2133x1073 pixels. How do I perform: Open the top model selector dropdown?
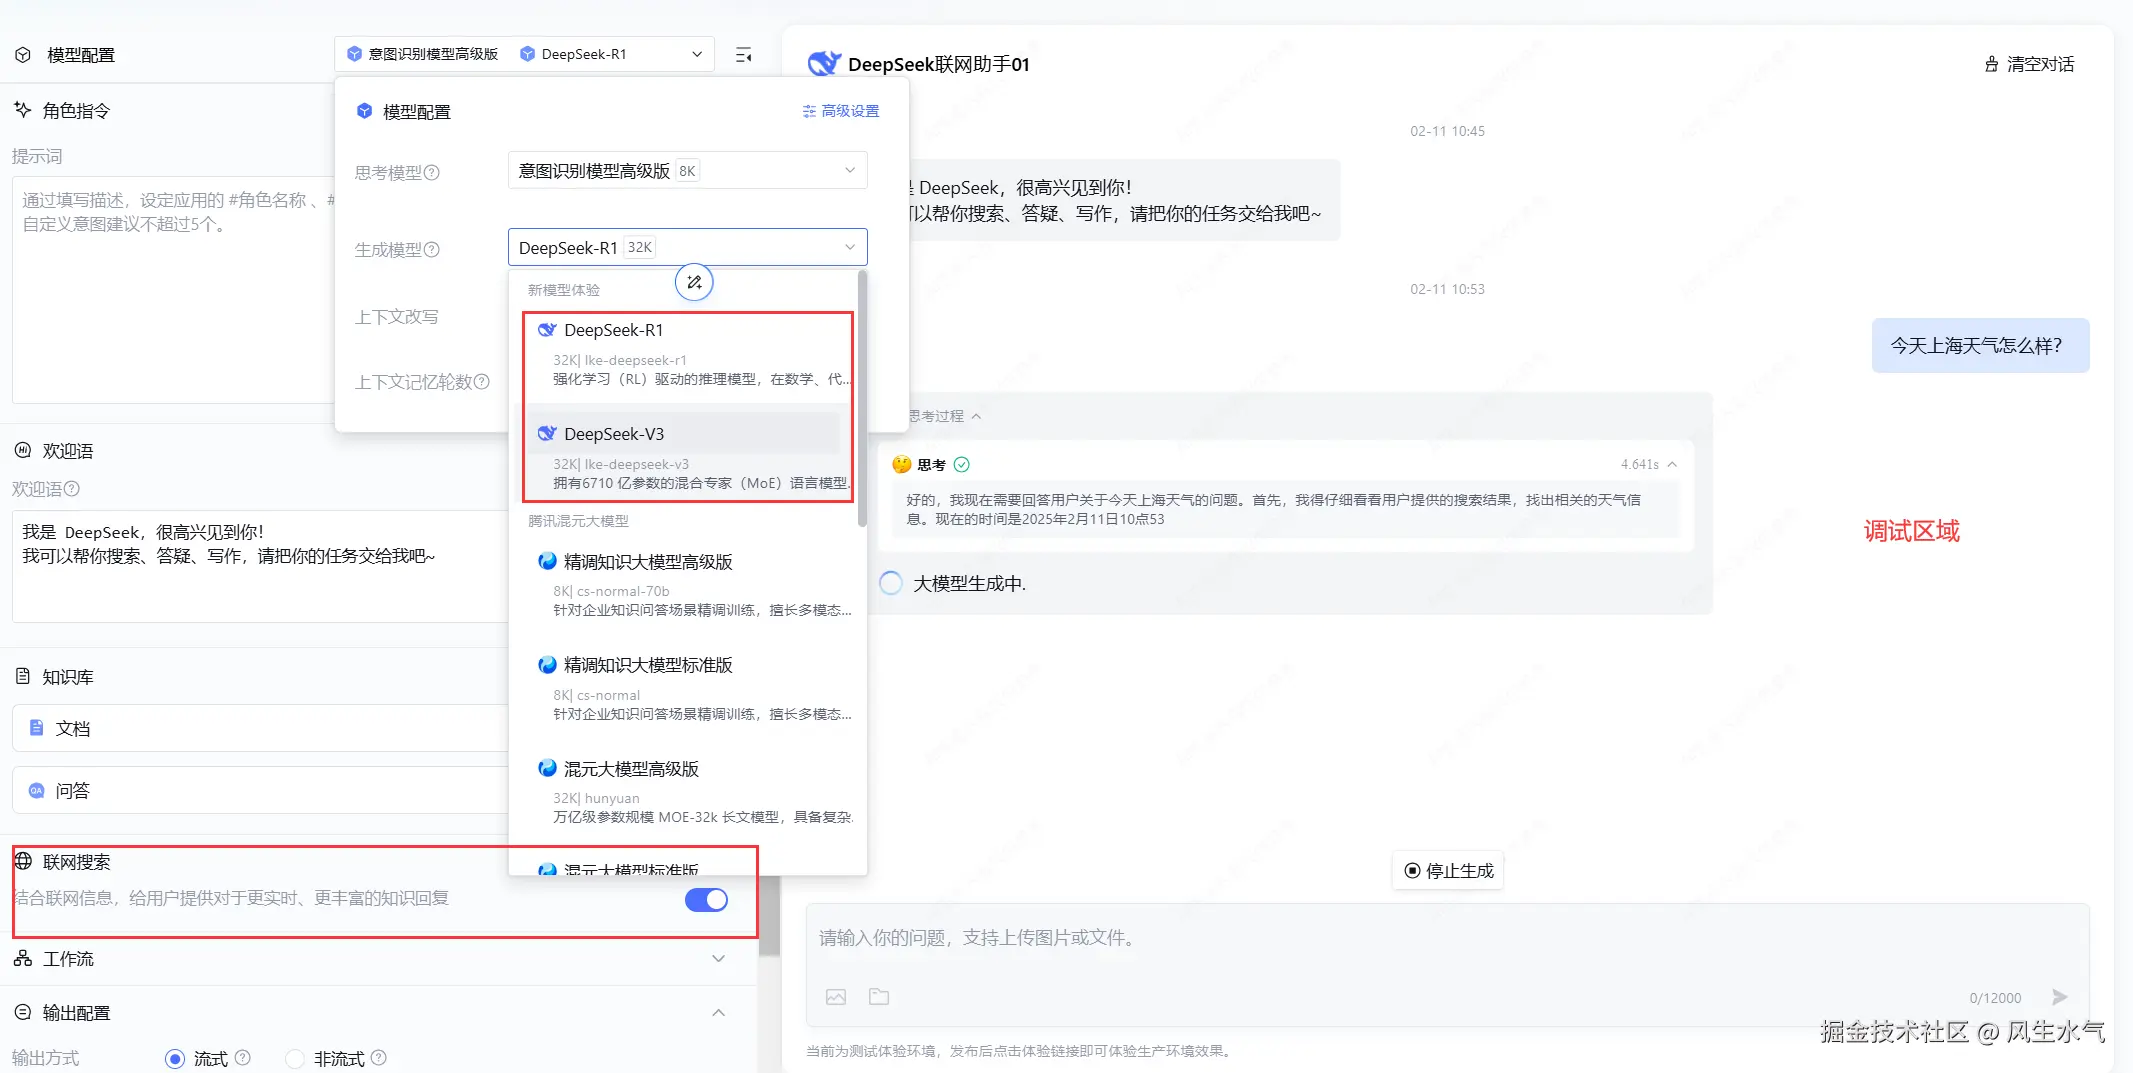(524, 54)
